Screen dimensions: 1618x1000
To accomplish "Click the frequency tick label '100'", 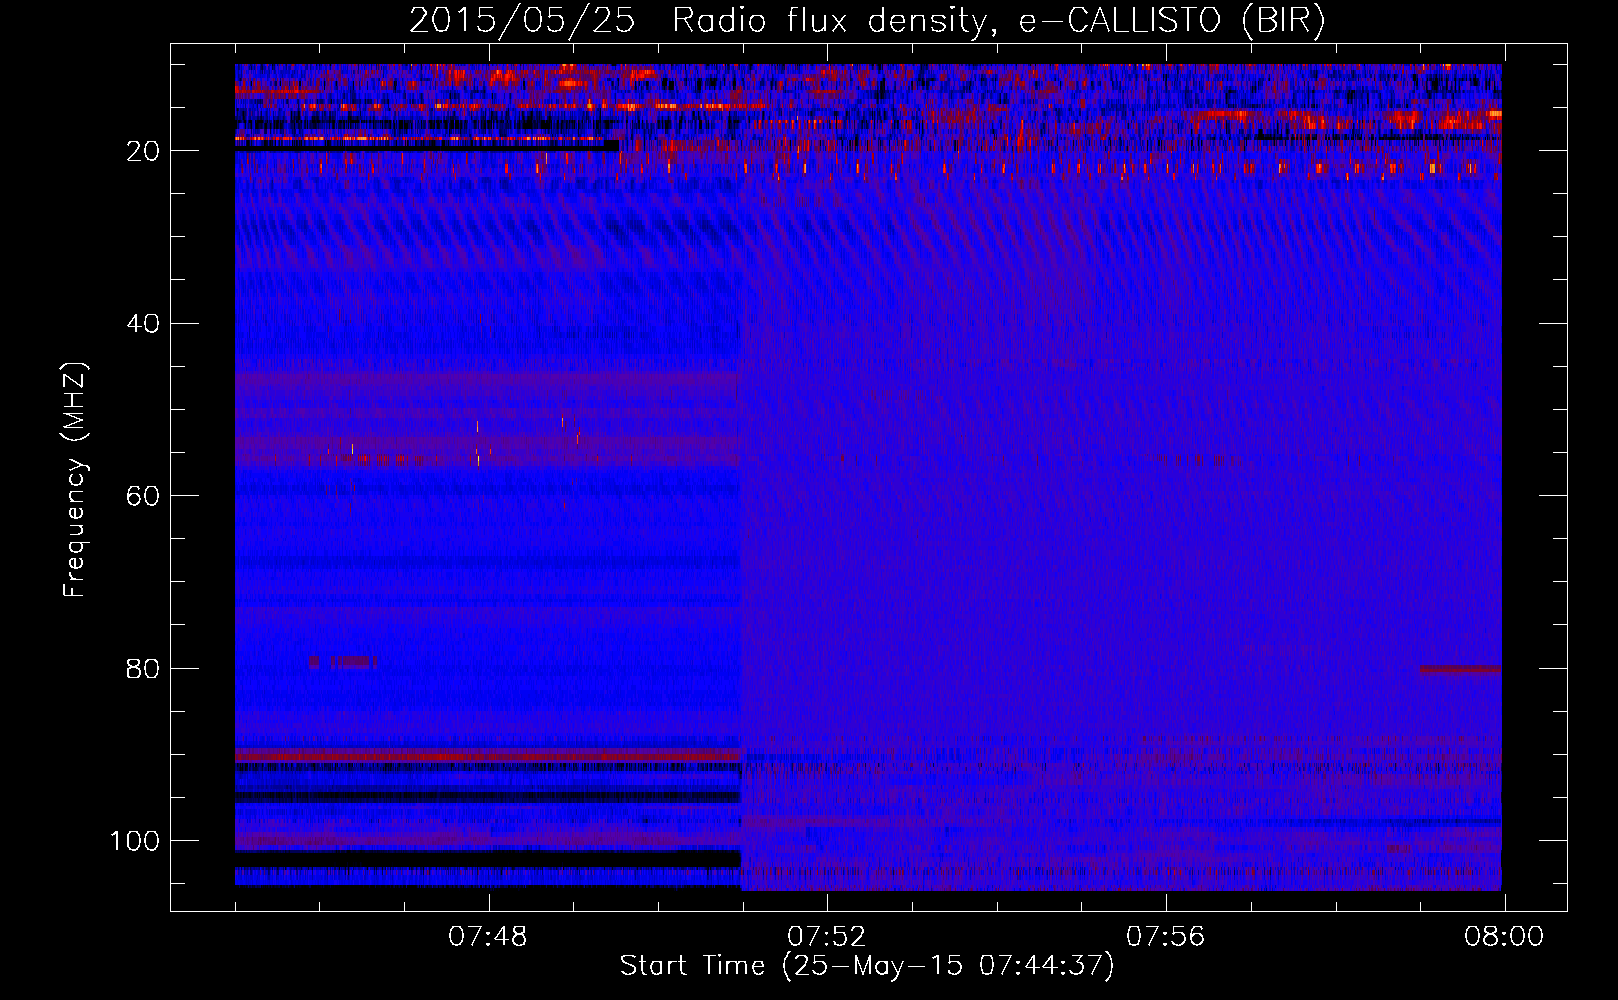I will click(x=135, y=841).
